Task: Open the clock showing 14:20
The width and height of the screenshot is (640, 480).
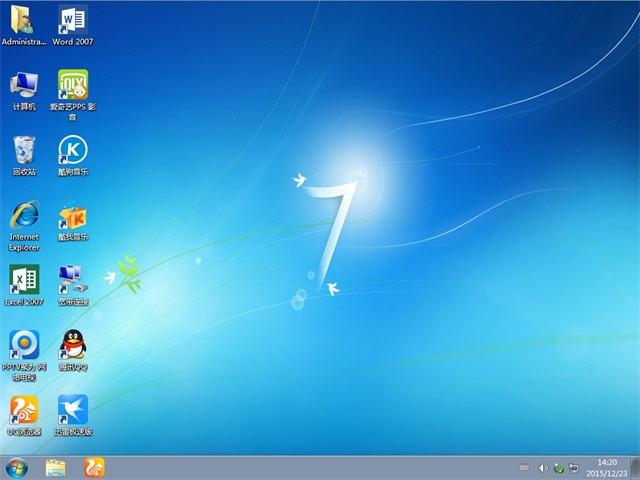Action: [x=607, y=468]
